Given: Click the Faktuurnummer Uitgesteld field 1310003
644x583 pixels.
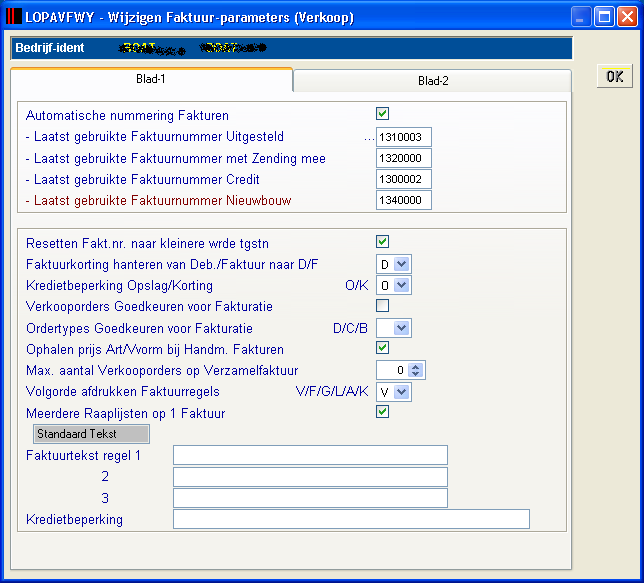Looking at the screenshot, I should [x=404, y=137].
